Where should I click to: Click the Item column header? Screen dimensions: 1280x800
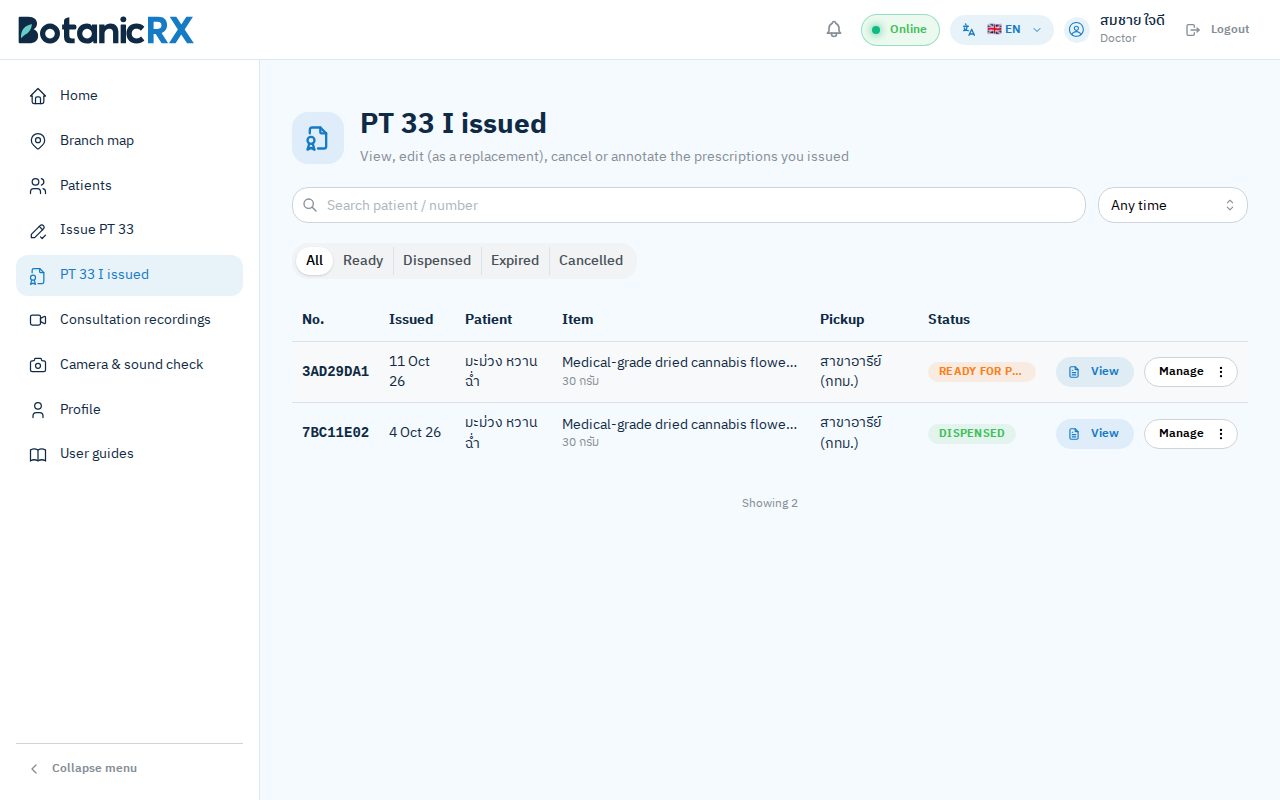pyautogui.click(x=578, y=320)
